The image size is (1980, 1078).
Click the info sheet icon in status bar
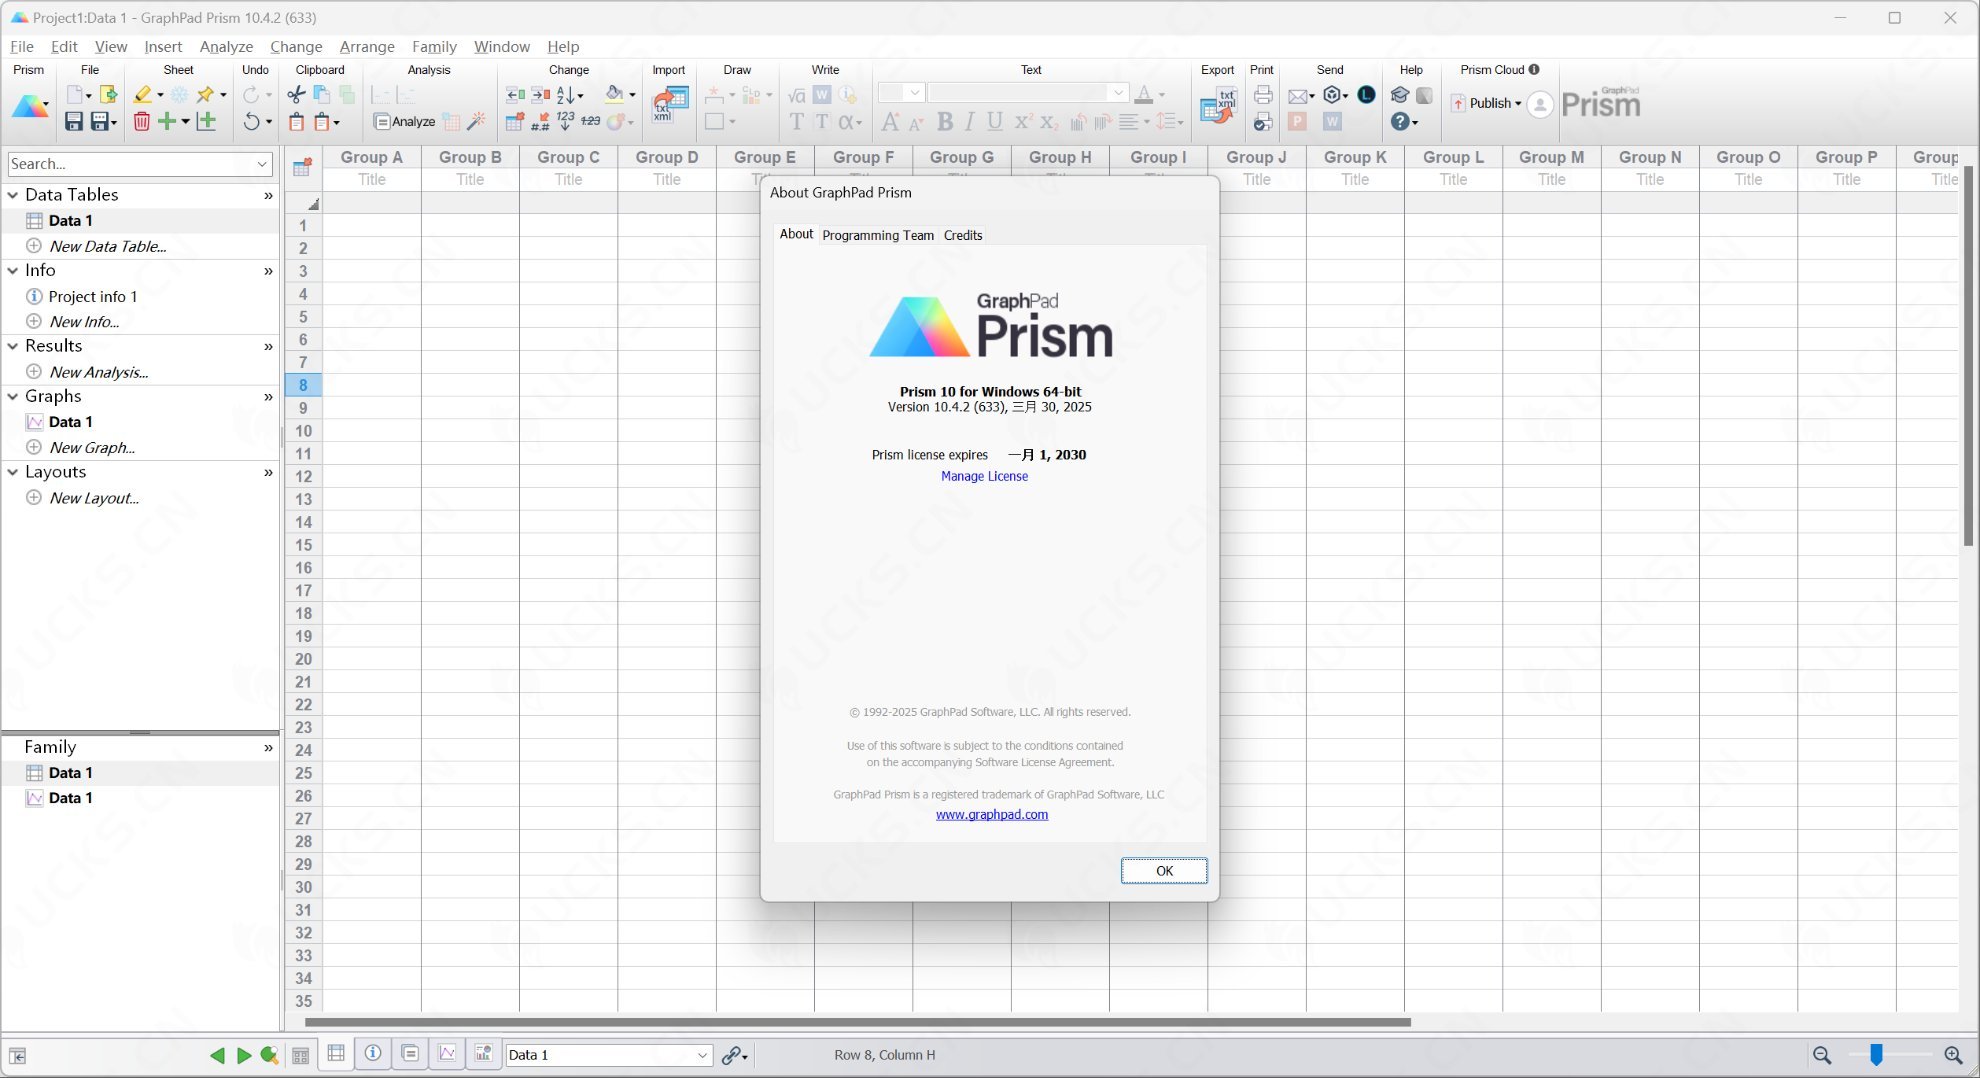click(373, 1053)
